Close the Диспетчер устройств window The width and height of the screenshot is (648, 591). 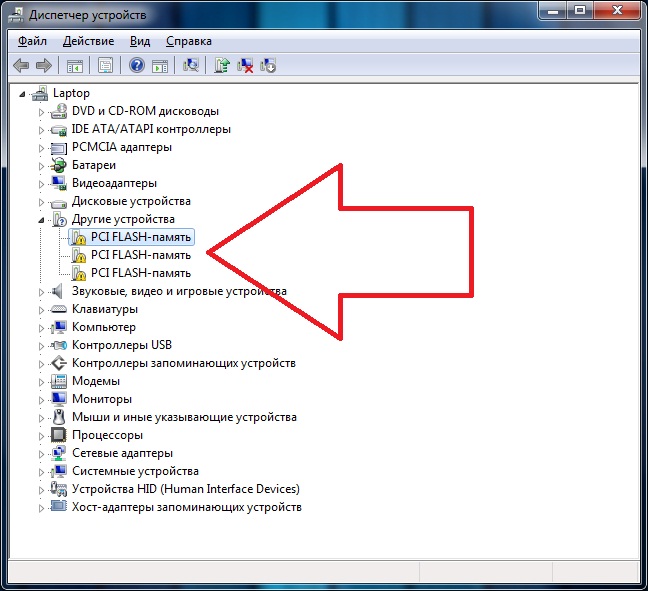tap(617, 10)
